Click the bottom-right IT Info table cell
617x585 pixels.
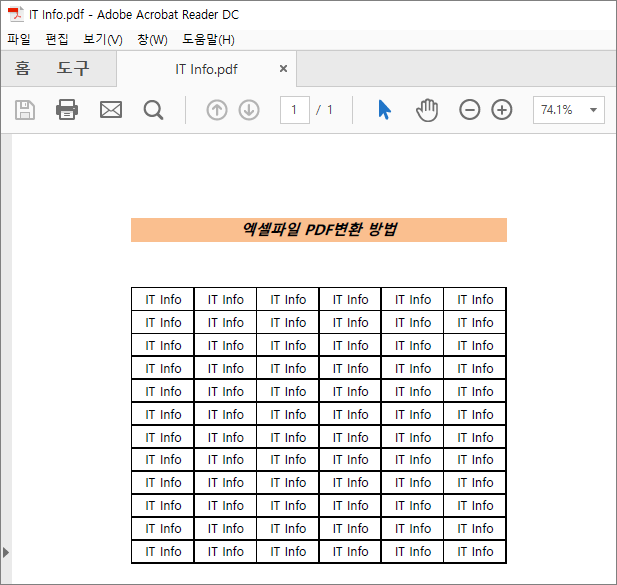tap(475, 552)
